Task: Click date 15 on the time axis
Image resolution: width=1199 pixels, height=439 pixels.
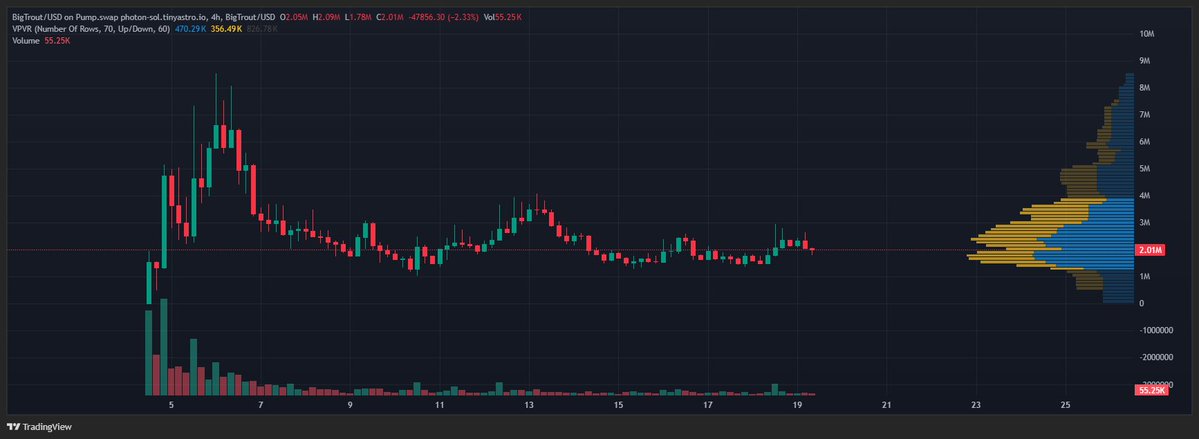Action: click(619, 405)
